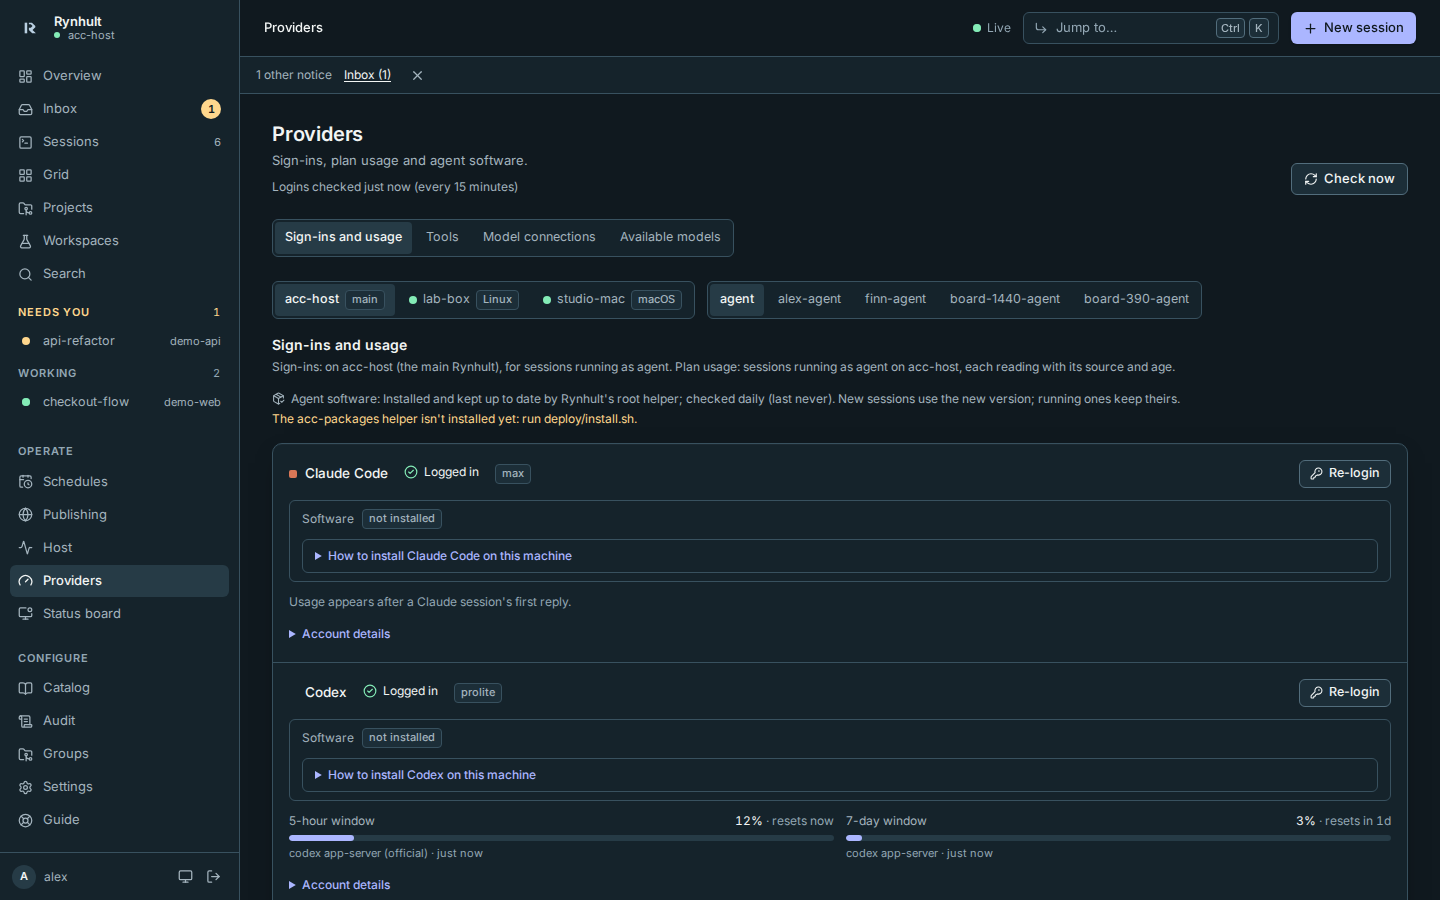Image resolution: width=1440 pixels, height=900 pixels.
Task: Open the Inbox icon in sidebar
Action: tap(25, 109)
